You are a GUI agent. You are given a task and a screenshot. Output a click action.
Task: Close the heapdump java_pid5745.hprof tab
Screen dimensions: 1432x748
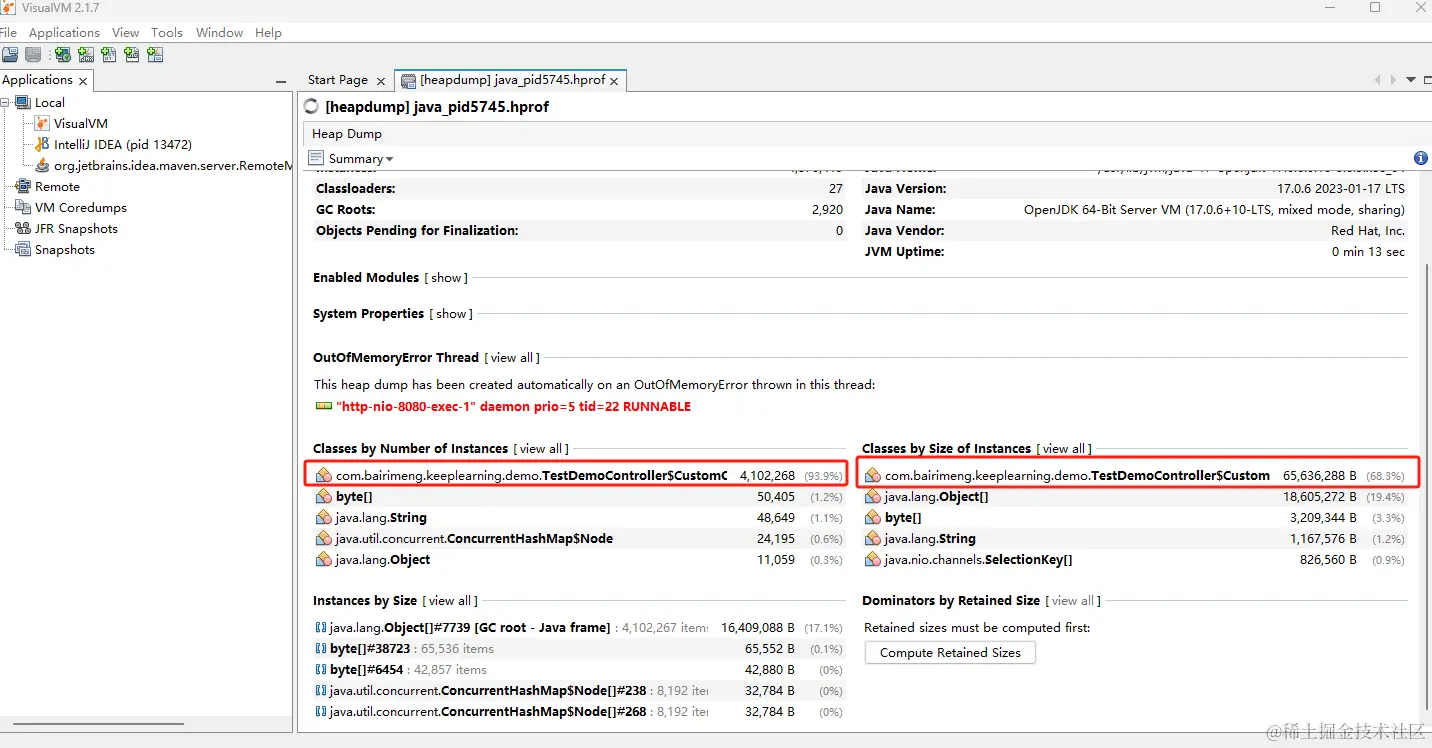pos(614,81)
